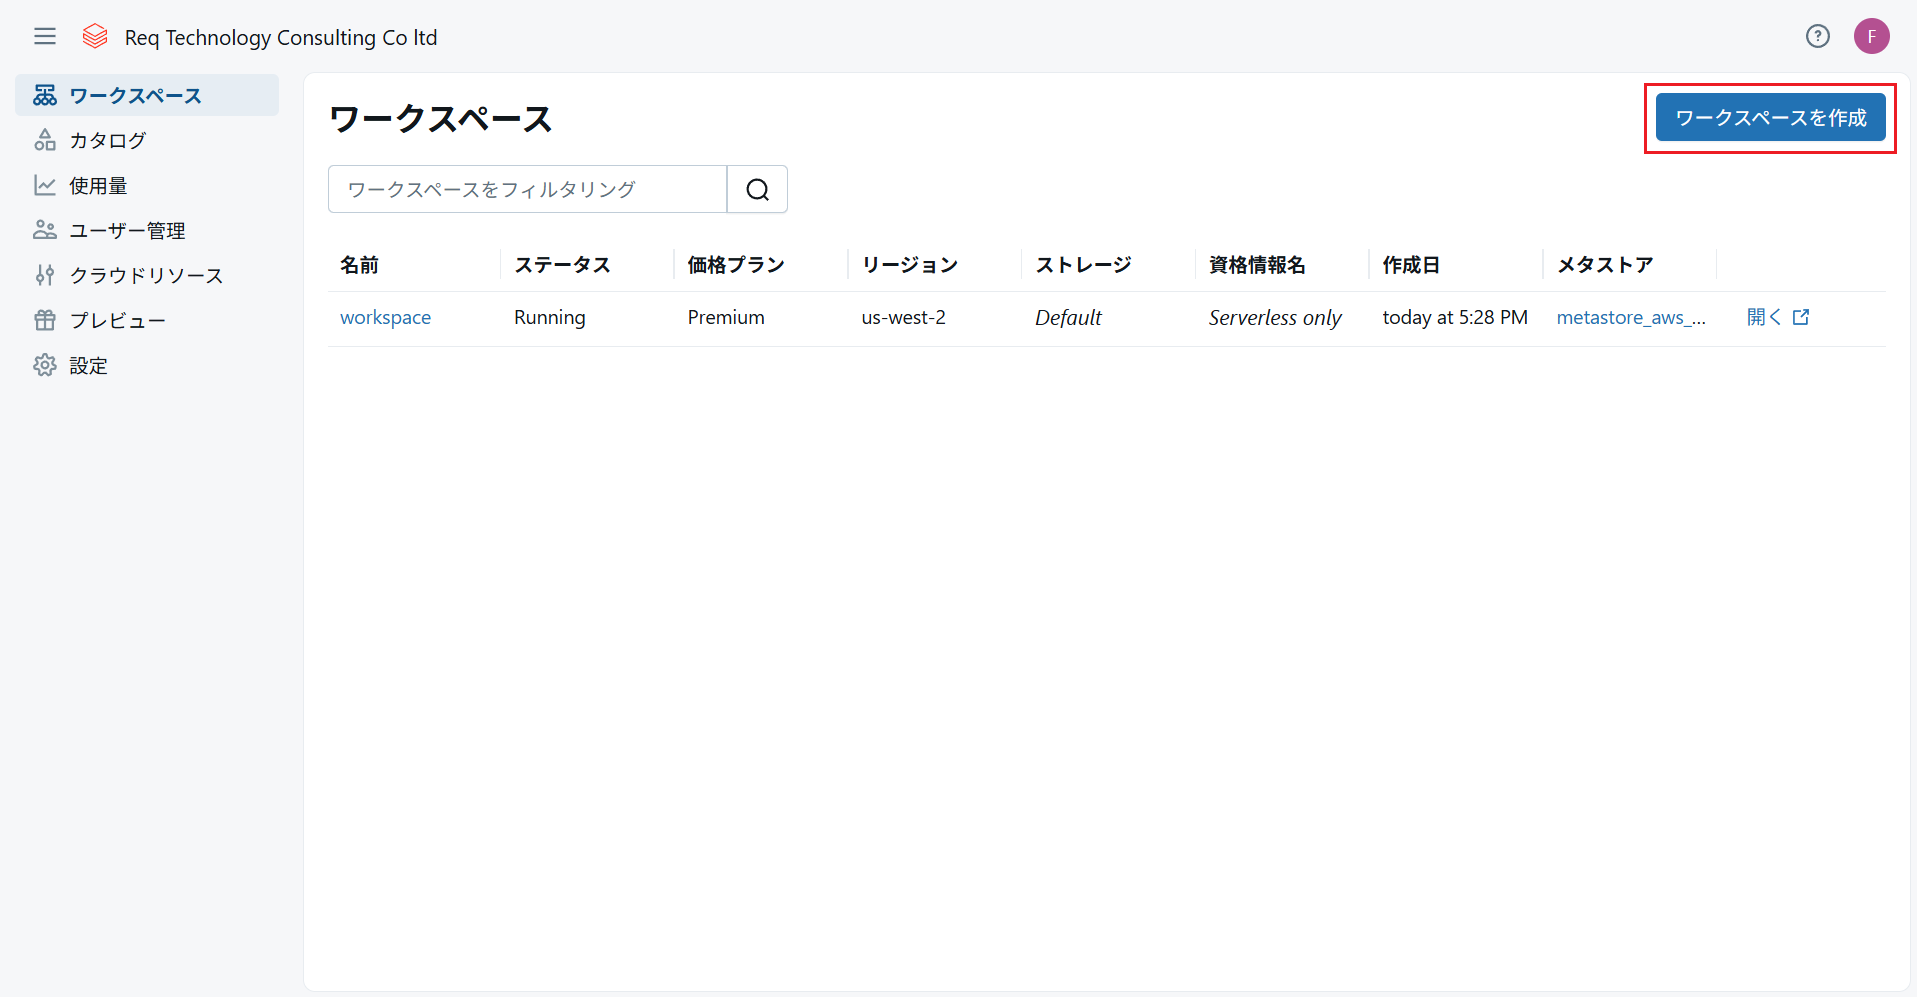
Task: Open プレビュー in the sidebar
Action: pos(117,321)
